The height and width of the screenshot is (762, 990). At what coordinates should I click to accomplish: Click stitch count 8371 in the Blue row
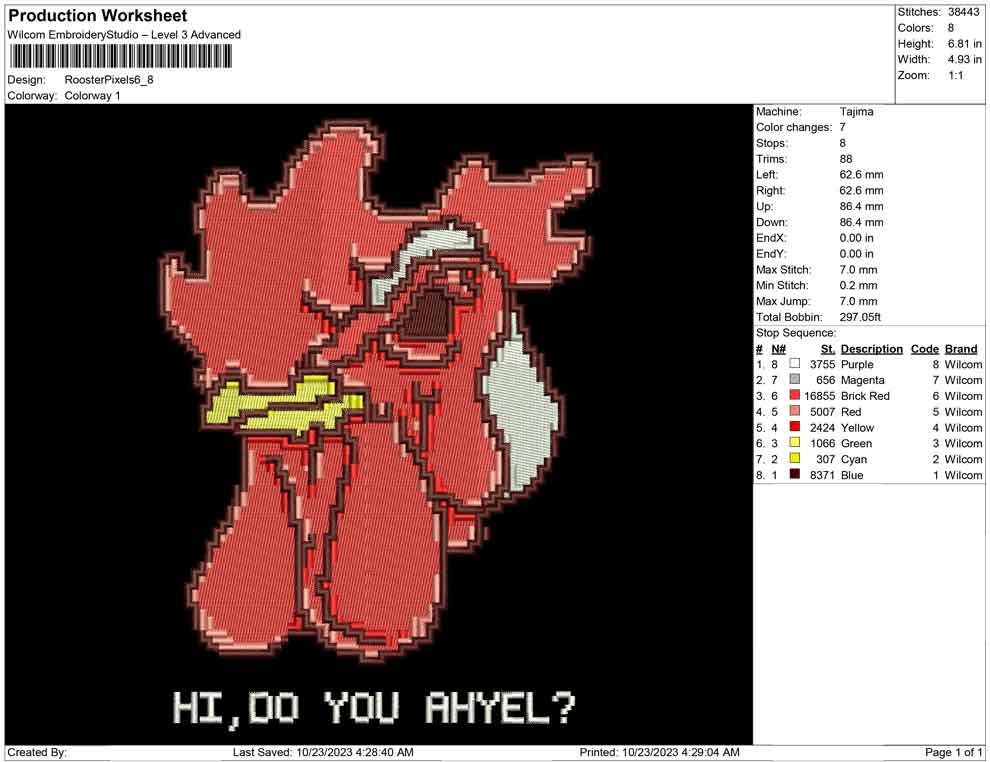pyautogui.click(x=823, y=475)
